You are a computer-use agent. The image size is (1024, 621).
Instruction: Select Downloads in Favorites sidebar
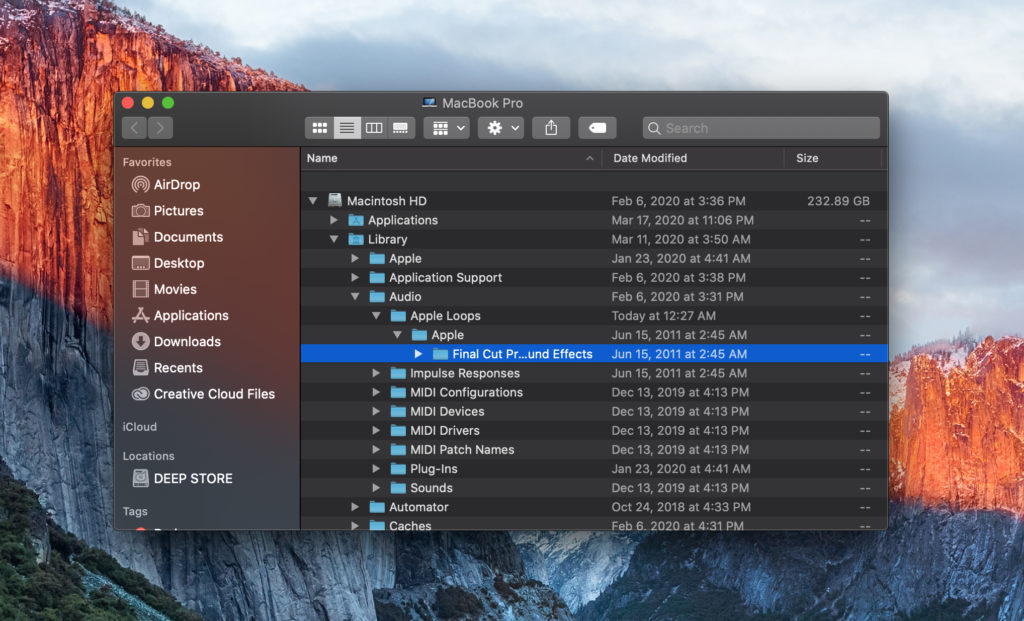[187, 342]
